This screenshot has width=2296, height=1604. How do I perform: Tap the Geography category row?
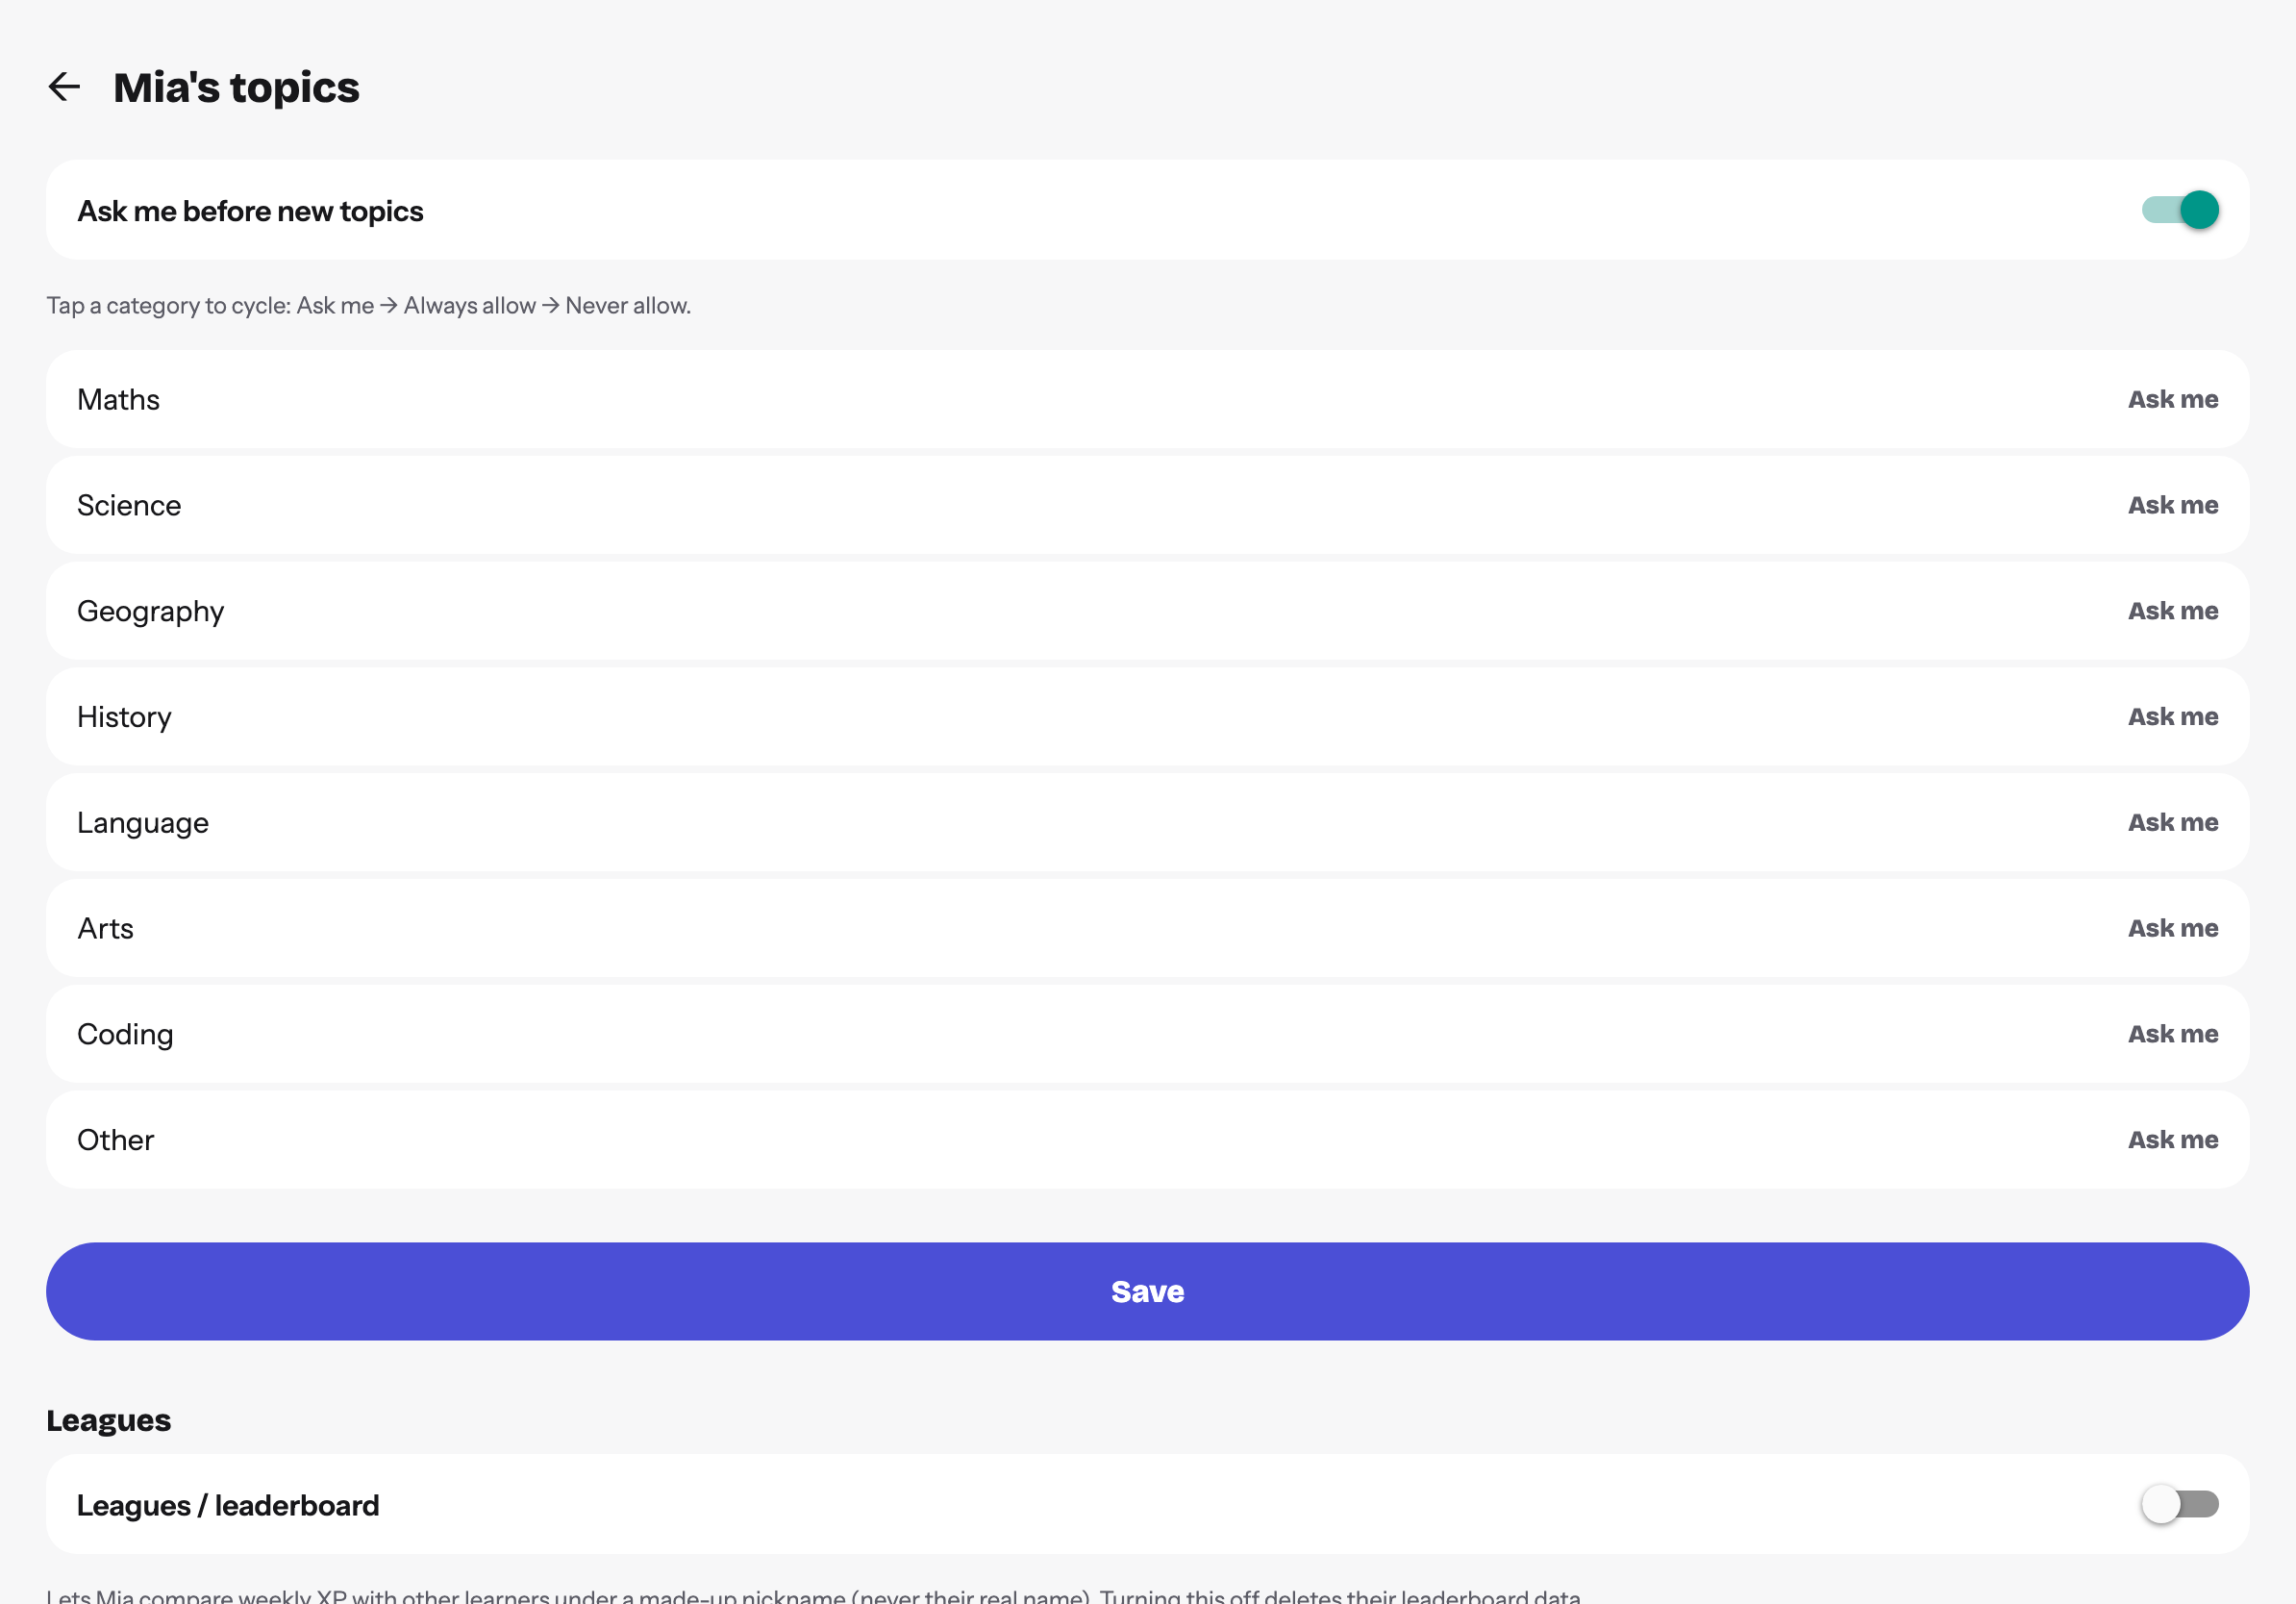pos(1148,611)
